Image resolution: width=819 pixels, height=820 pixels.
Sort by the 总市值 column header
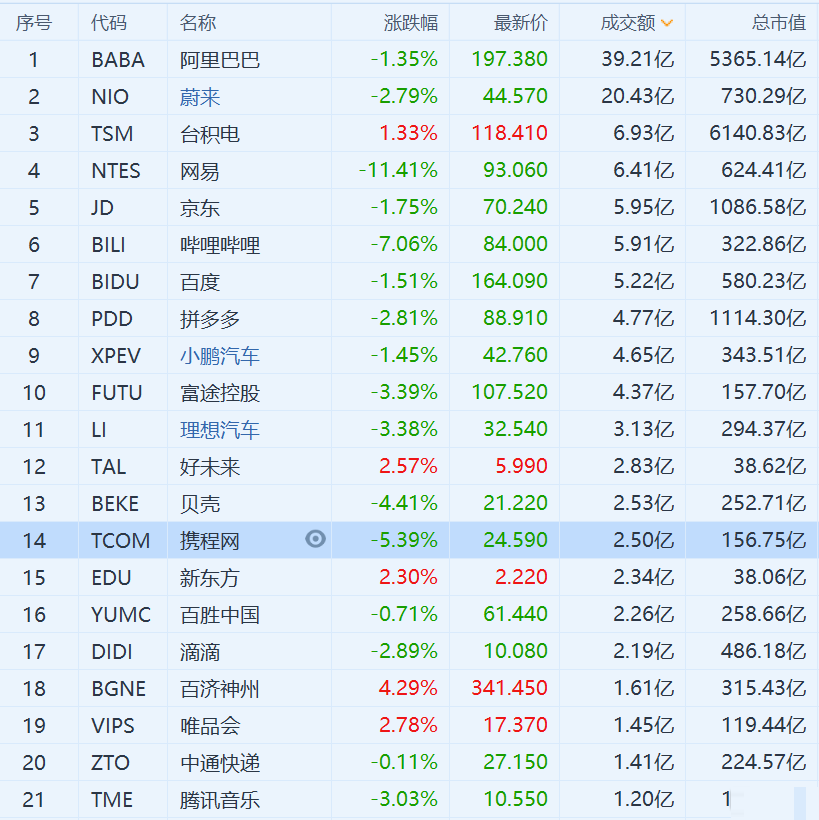[x=779, y=23]
